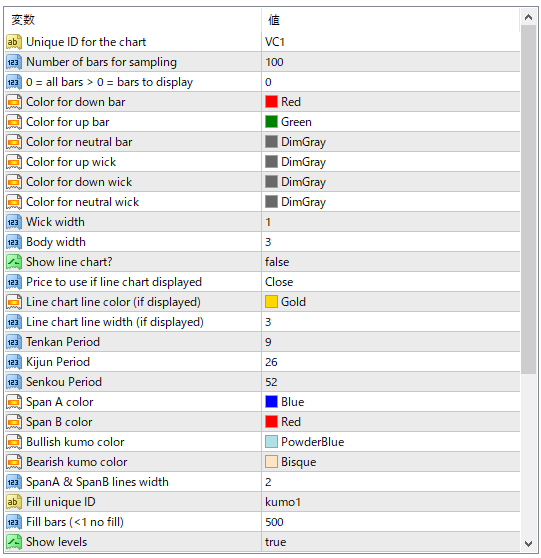The image size is (541, 558).
Task: Edit the Wick width value 1
Action: click(x=391, y=222)
